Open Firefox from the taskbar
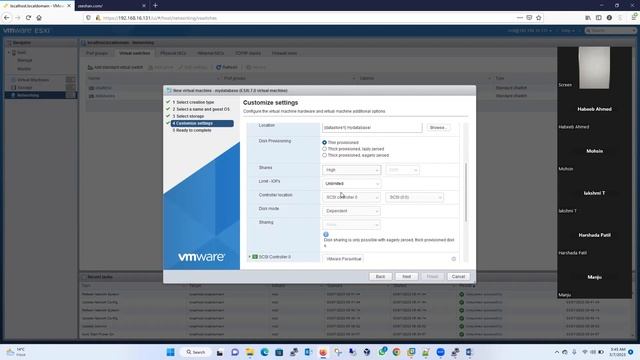Viewport: 640px width, 360px height. click(323, 352)
